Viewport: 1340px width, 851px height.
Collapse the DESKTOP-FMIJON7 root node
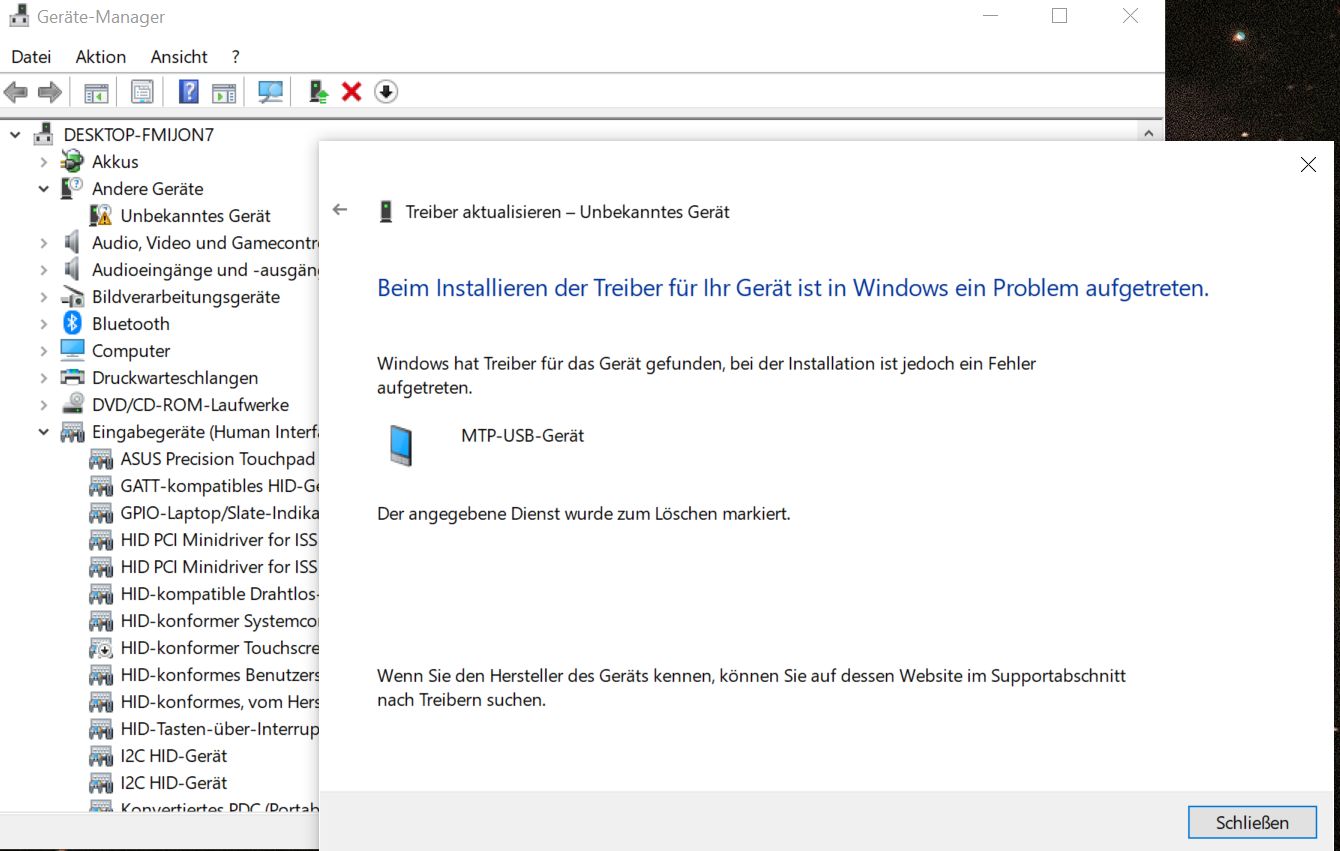[15, 134]
